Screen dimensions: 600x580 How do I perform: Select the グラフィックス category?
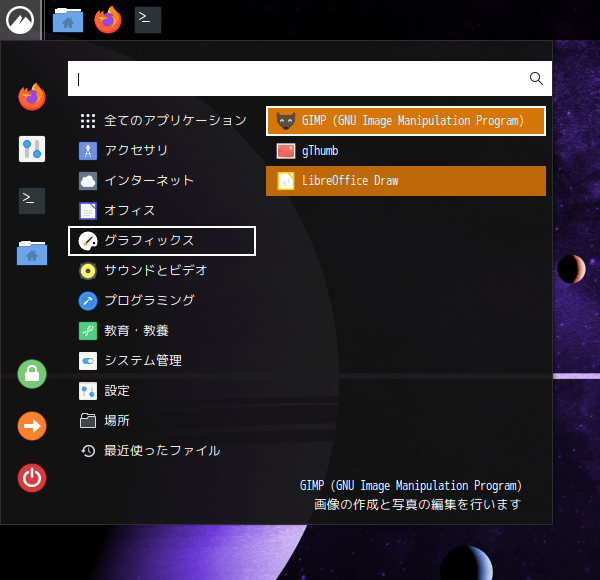pyautogui.click(x=162, y=241)
